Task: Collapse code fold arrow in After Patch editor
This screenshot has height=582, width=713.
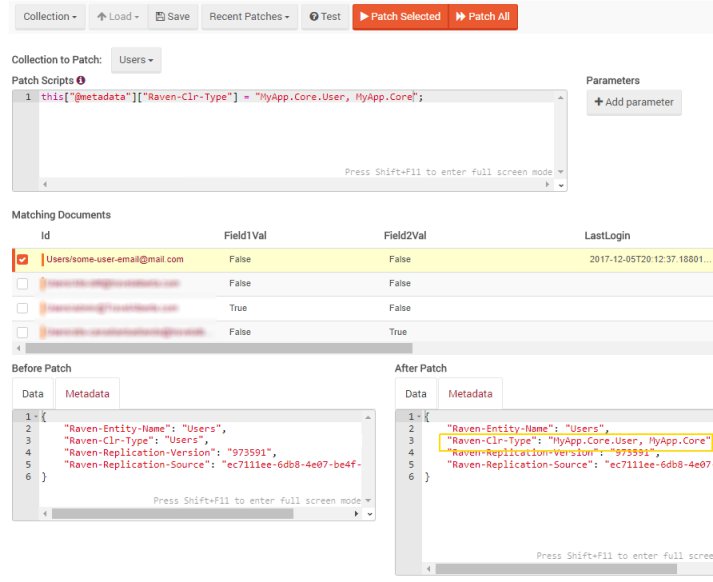Action: 419,417
